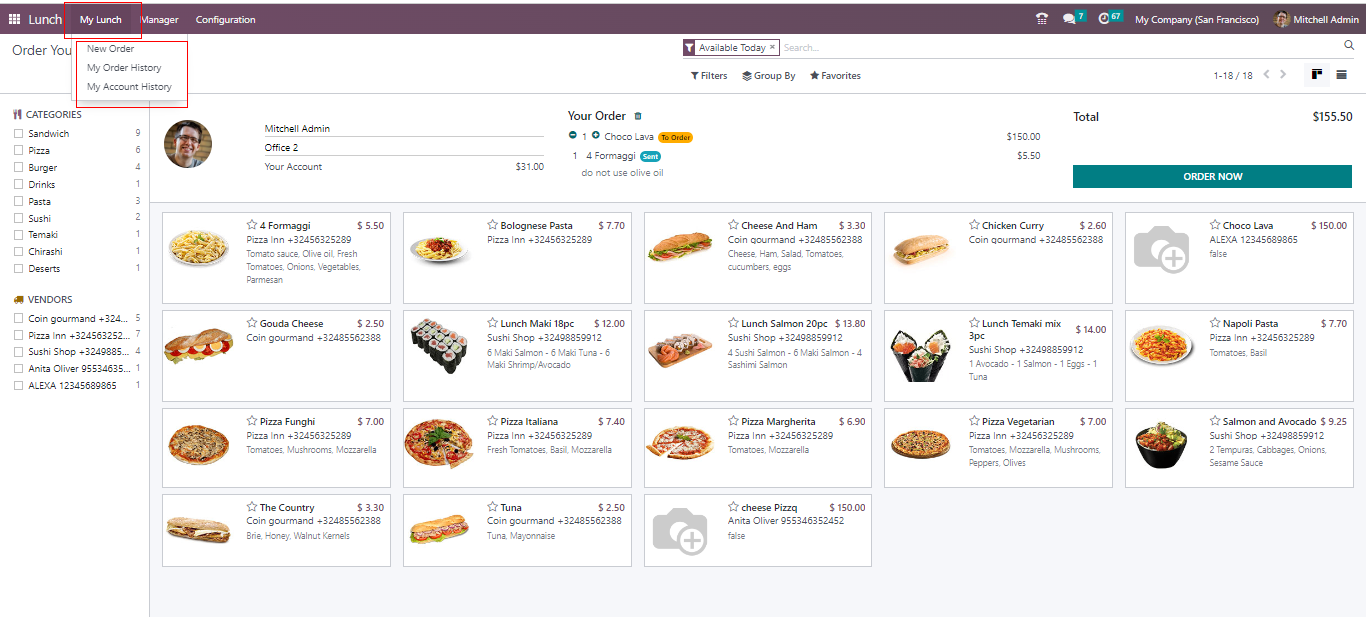Open the Configuration menu
This screenshot has width=1366, height=617.
[225, 20]
